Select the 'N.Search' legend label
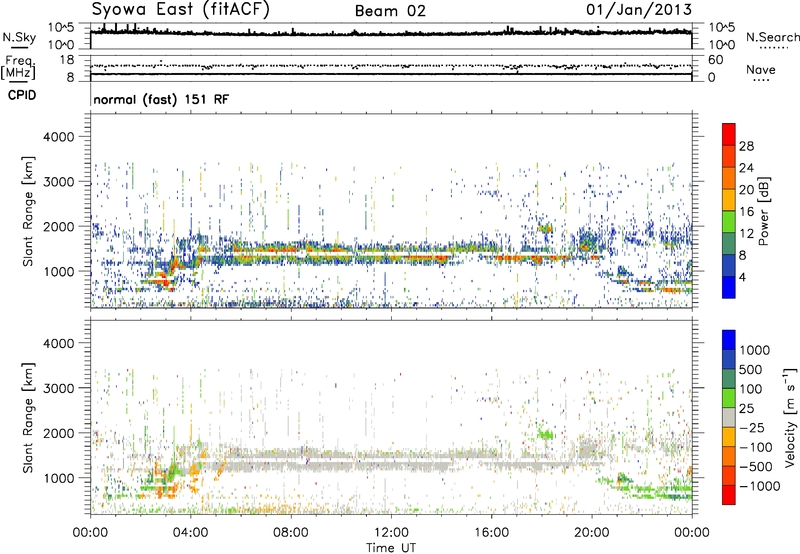800x554 pixels. pyautogui.click(x=773, y=37)
